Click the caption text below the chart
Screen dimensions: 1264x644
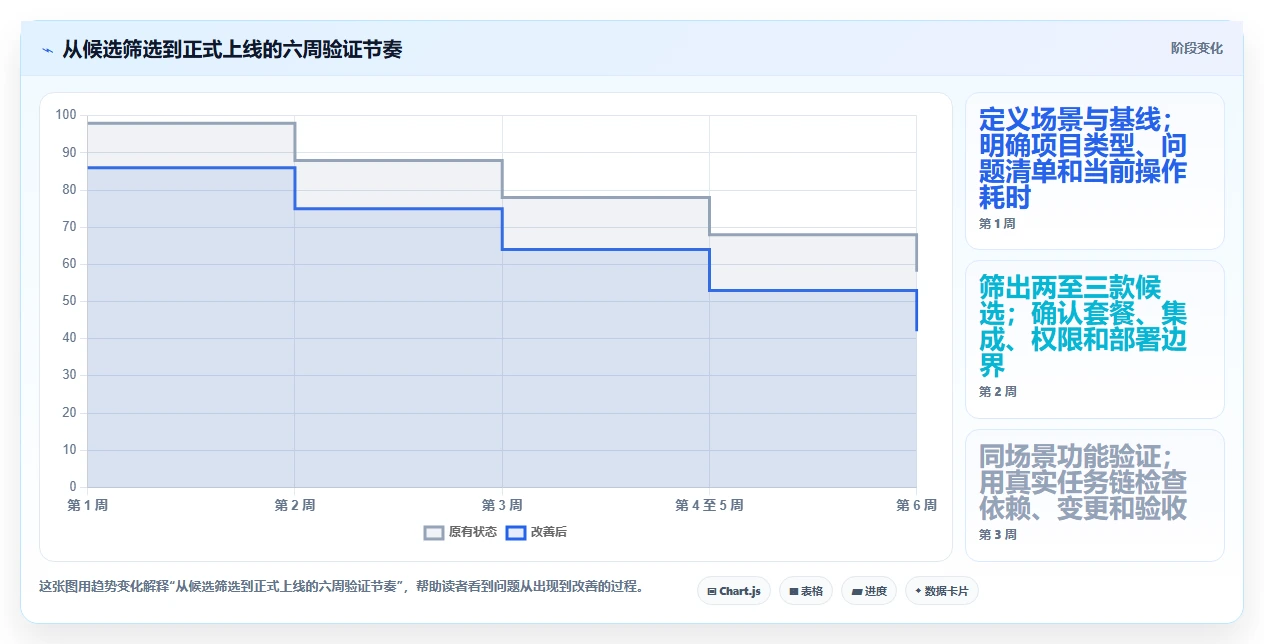[x=341, y=586]
